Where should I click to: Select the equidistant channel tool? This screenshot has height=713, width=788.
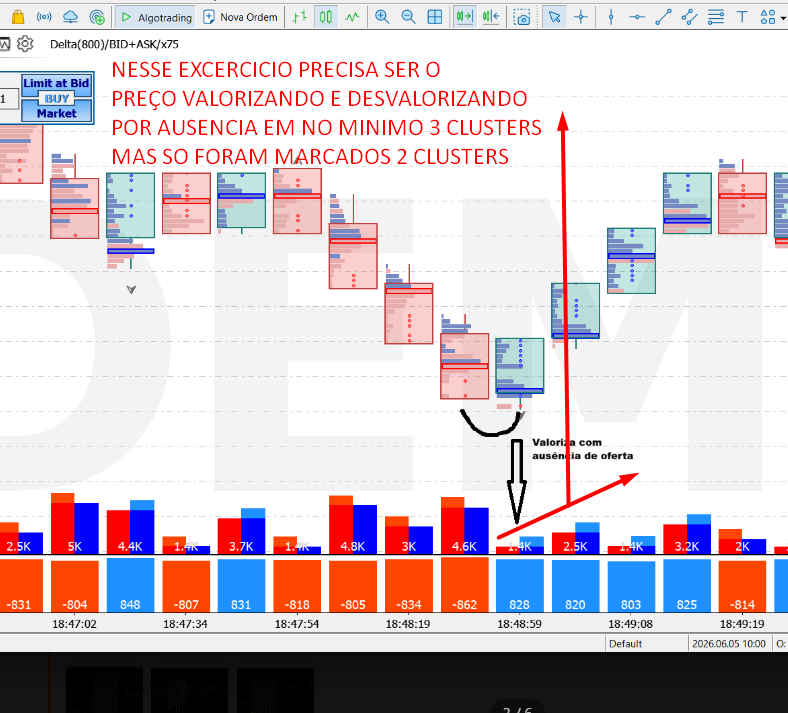pos(690,17)
